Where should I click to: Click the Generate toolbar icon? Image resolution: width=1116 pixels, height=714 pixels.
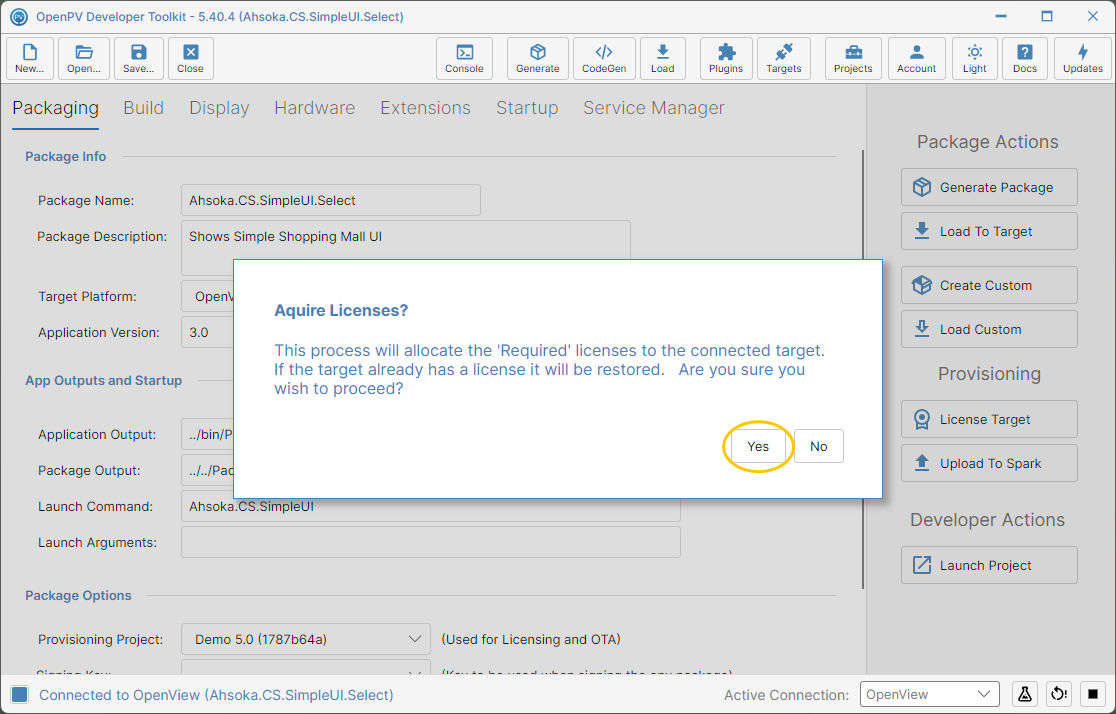tap(537, 58)
